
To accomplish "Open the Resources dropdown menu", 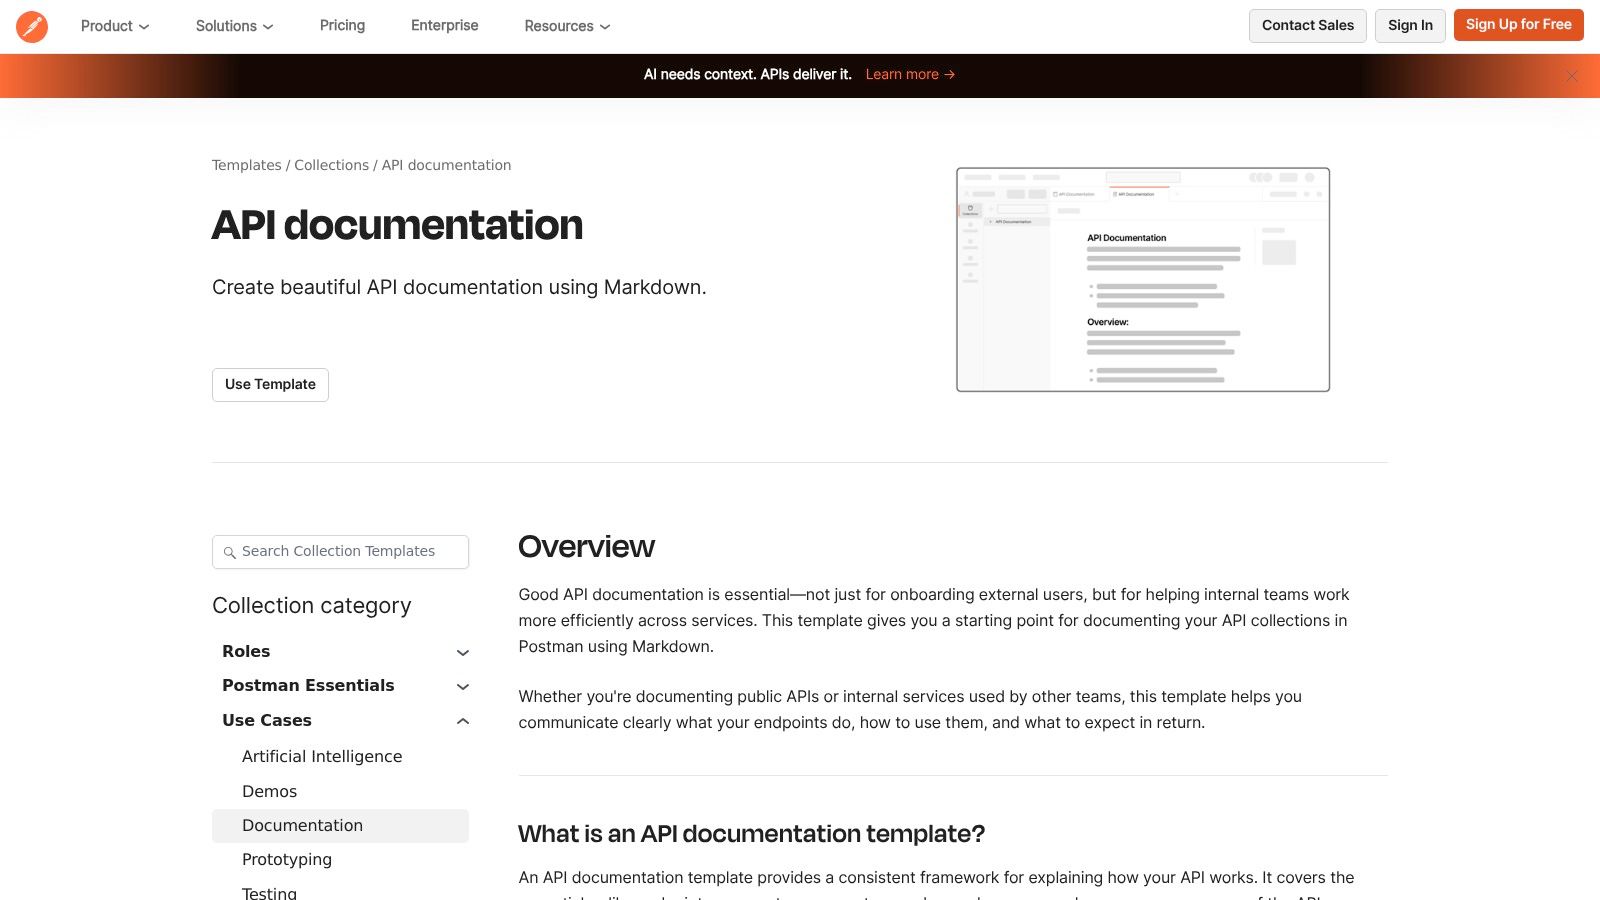I will click(x=567, y=26).
